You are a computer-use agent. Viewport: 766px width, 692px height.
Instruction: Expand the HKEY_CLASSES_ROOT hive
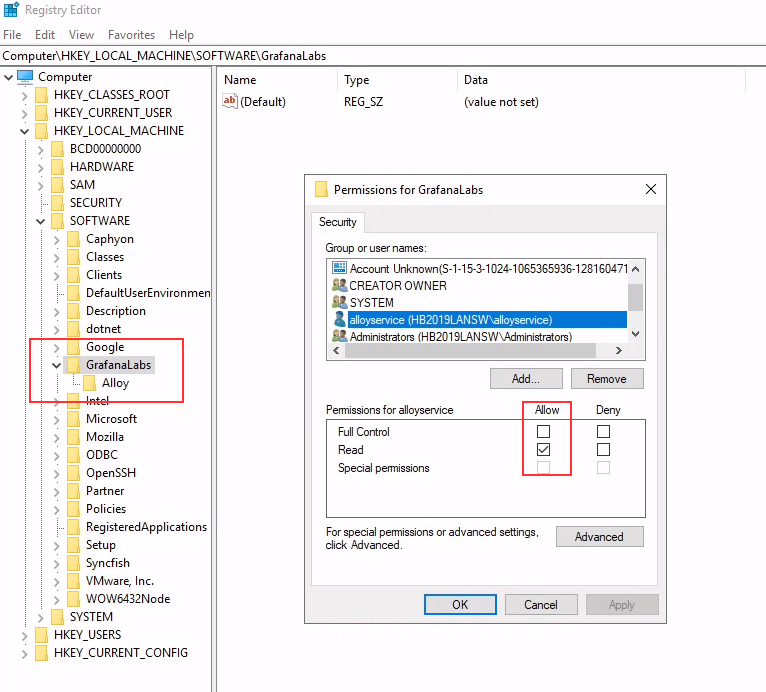pos(24,95)
